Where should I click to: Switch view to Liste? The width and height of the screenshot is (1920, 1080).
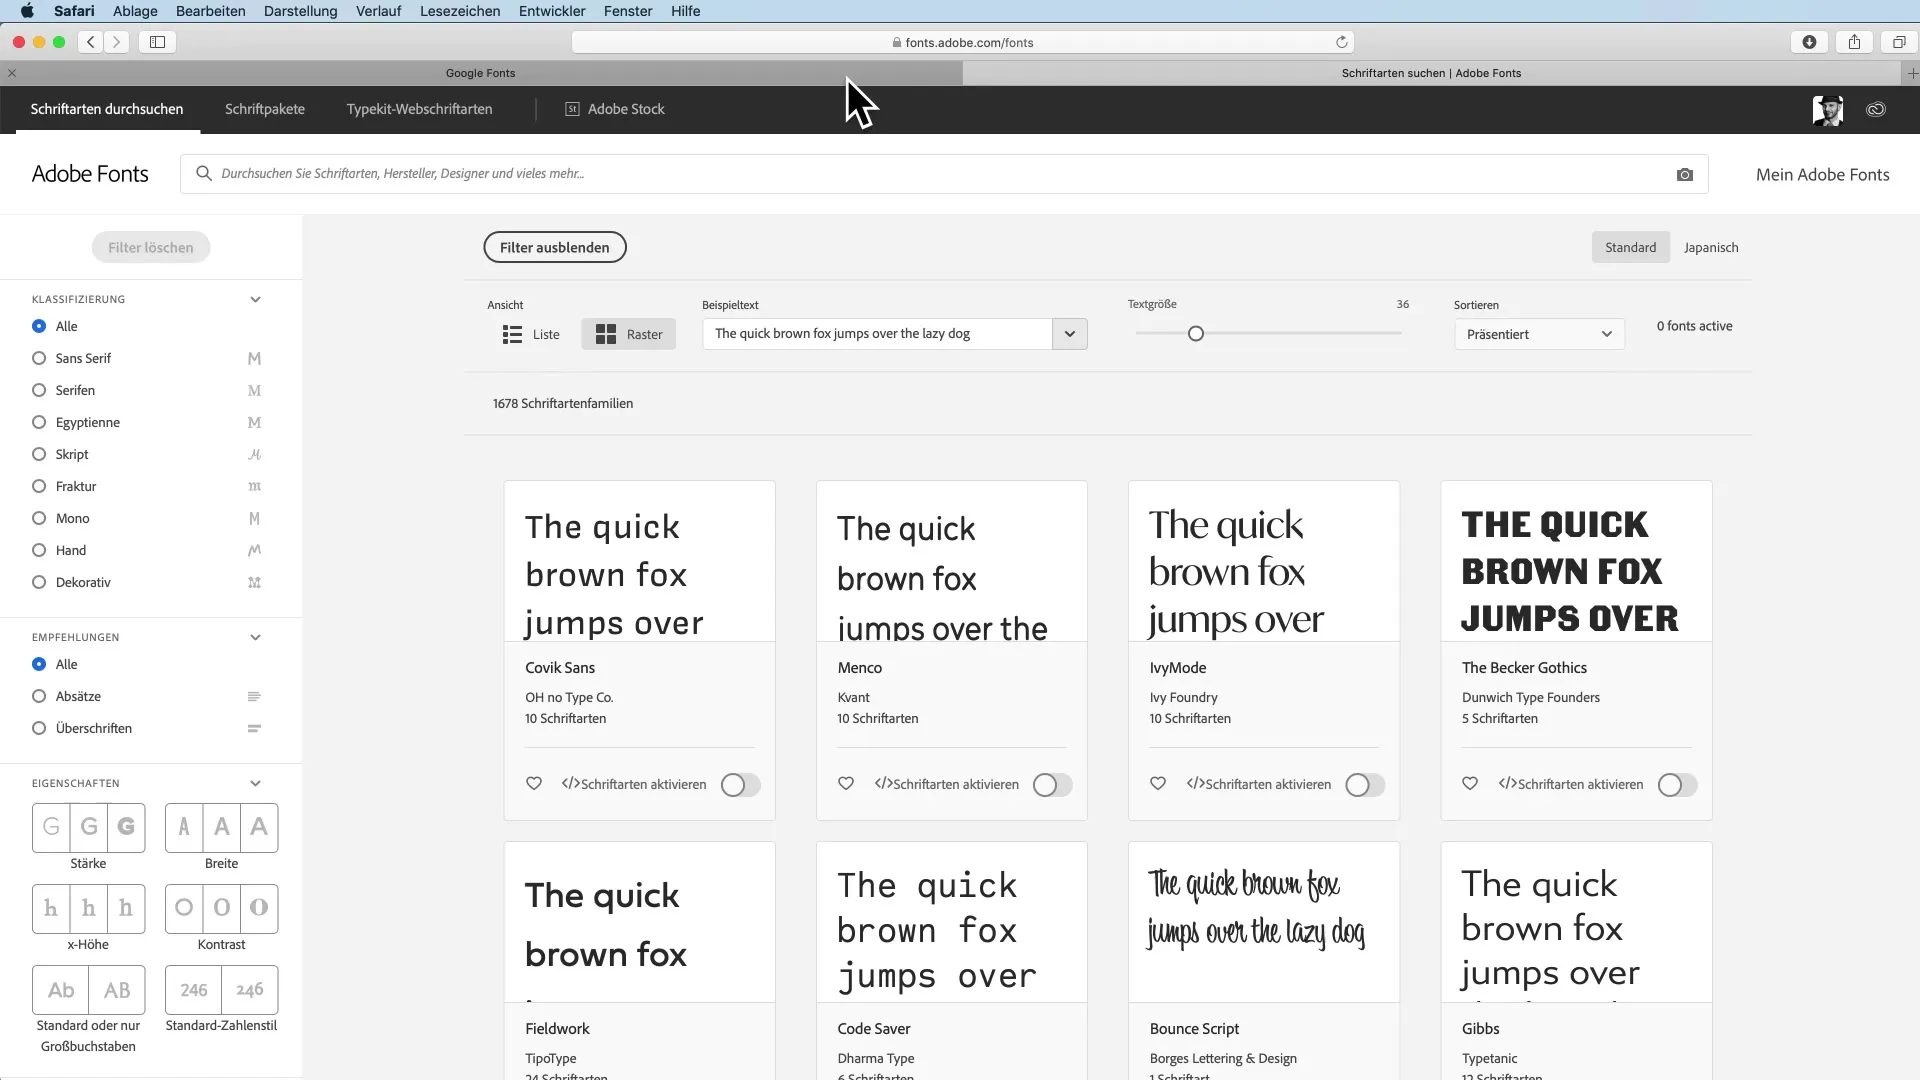pyautogui.click(x=531, y=334)
